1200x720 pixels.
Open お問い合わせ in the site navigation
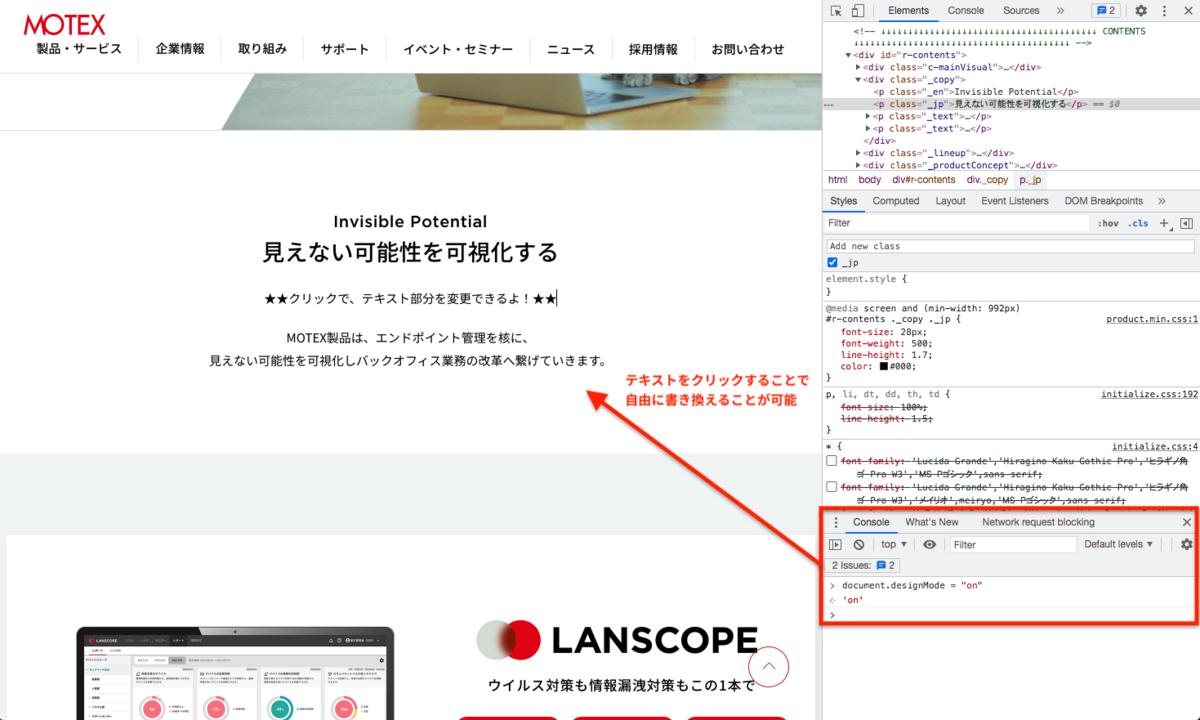click(x=748, y=49)
